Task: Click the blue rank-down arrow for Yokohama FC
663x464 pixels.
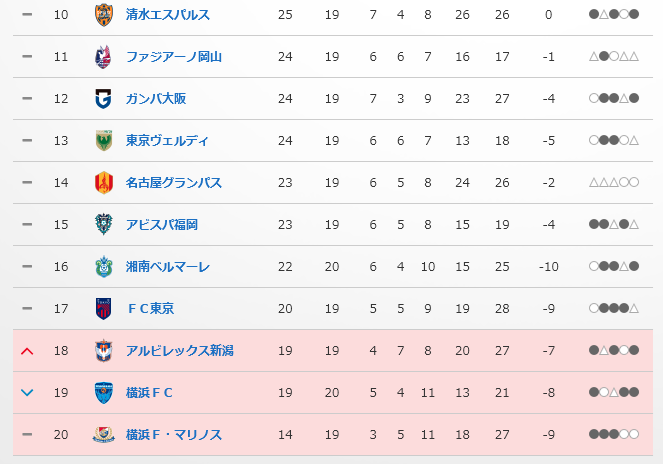Action: (x=27, y=393)
